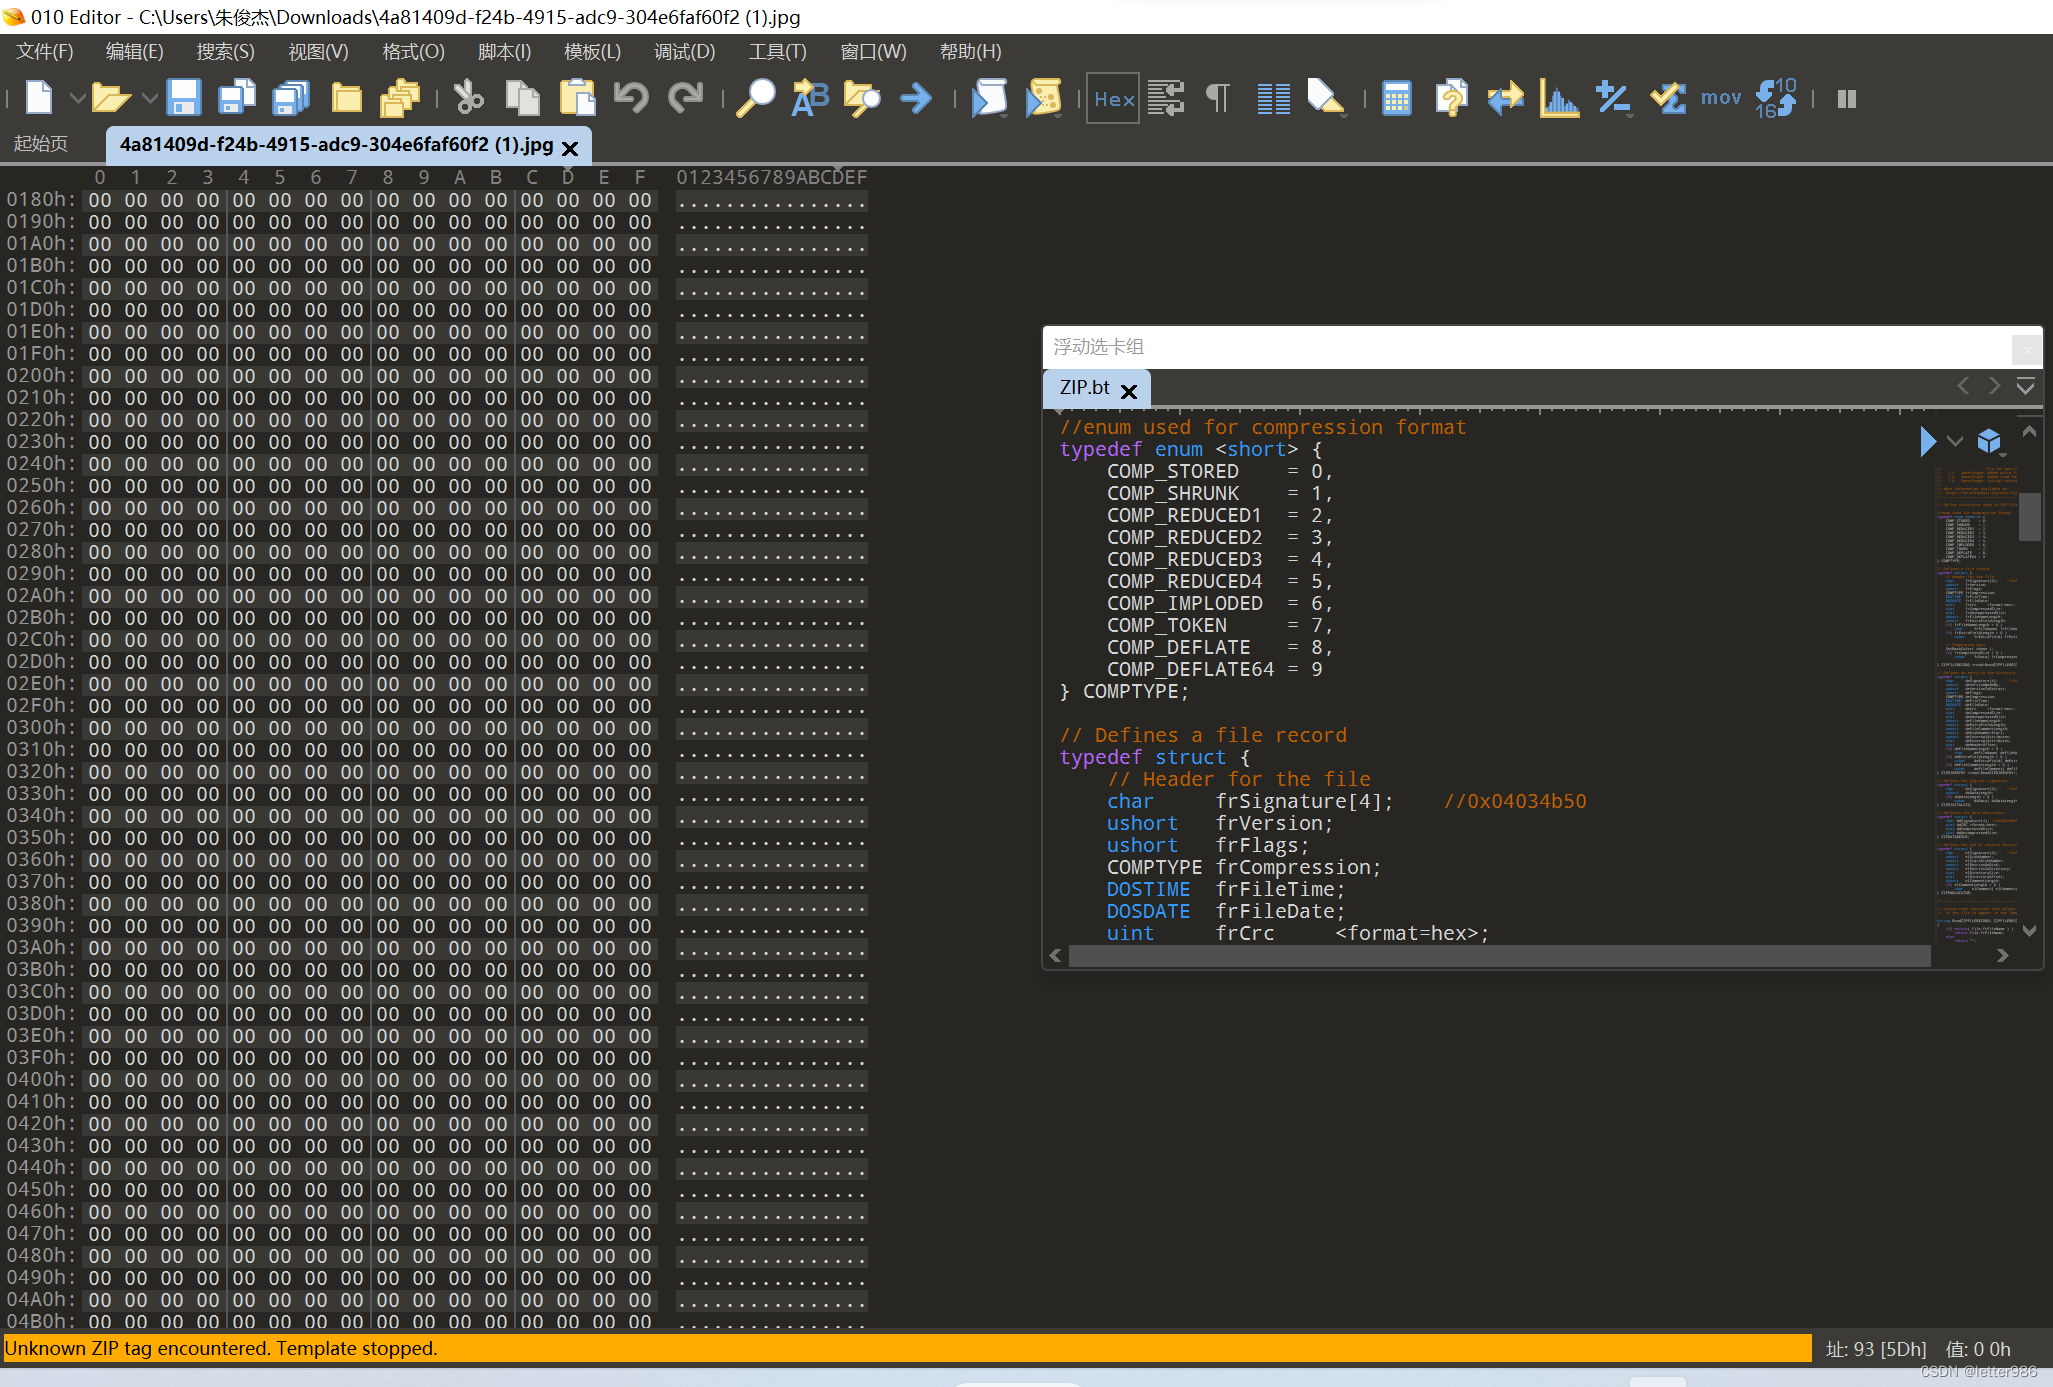
Task: Toggle Hex edit mode button
Action: [x=1113, y=98]
